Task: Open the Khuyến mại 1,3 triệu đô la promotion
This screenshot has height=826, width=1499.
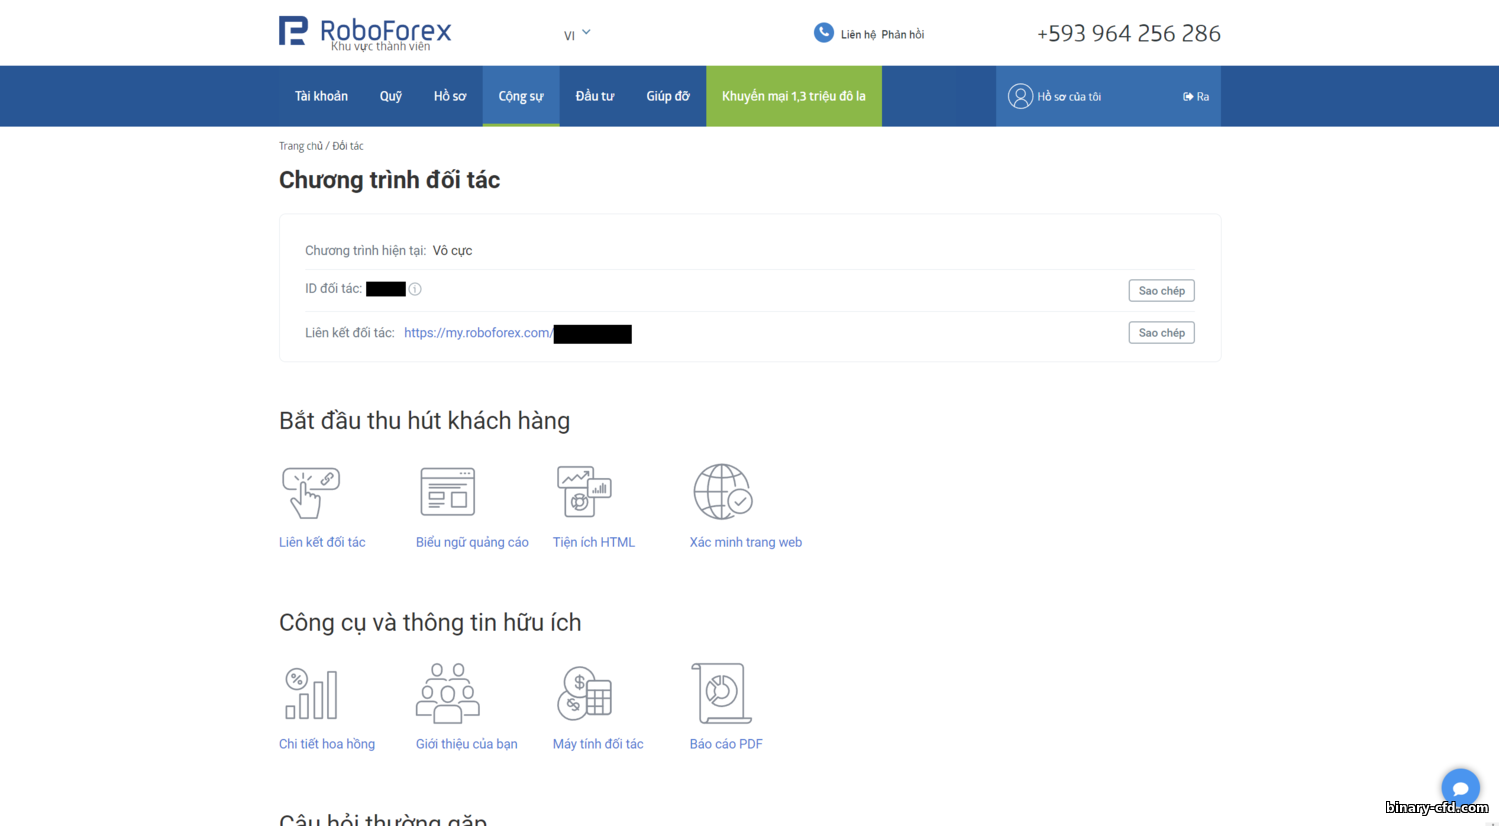Action: pos(794,96)
